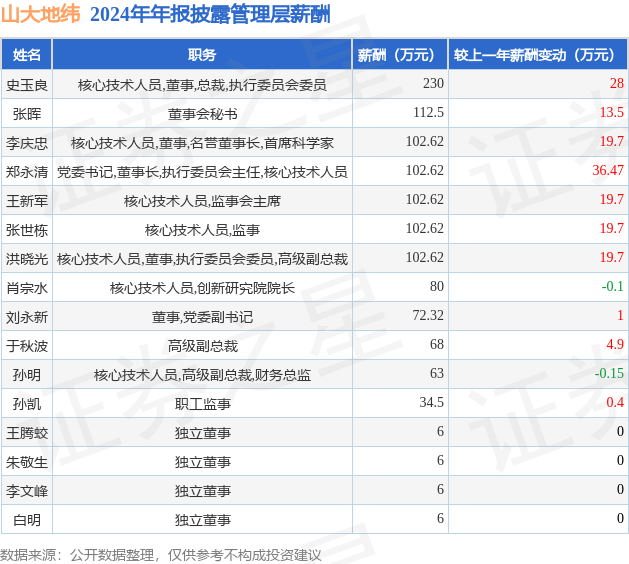Image resolution: width=629 pixels, height=564 pixels.
Task: Select the name cell 郑永清
Action: [27, 172]
